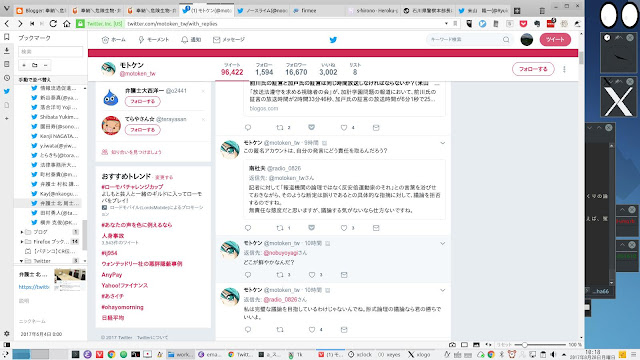Image resolution: width=640 pixels, height=360 pixels.
Task: Open options chevron on @radio_0826 reply tweet
Action: click(x=442, y=290)
